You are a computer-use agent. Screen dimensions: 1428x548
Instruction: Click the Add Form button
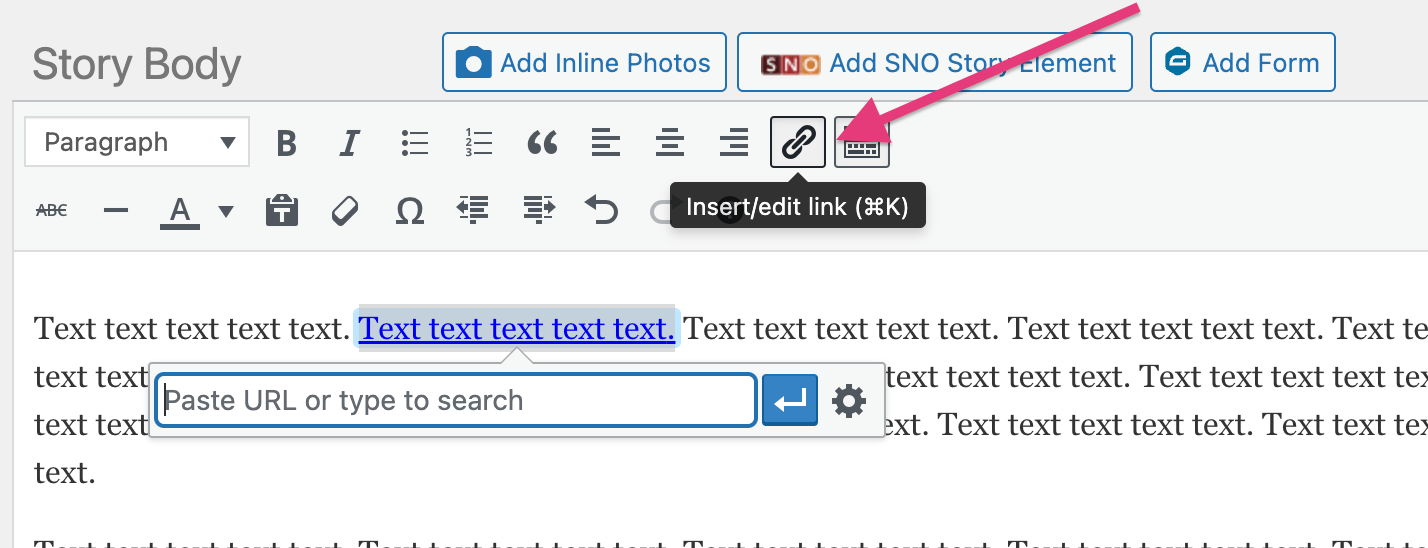(x=1243, y=63)
